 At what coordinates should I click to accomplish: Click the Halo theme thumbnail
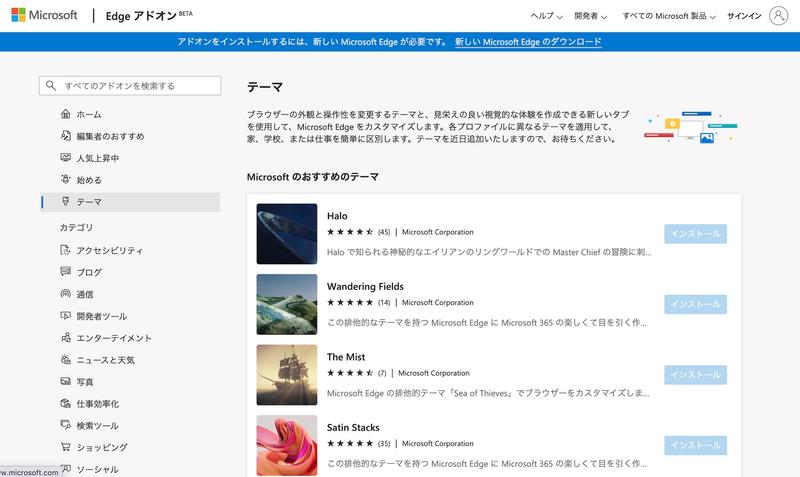pos(287,234)
